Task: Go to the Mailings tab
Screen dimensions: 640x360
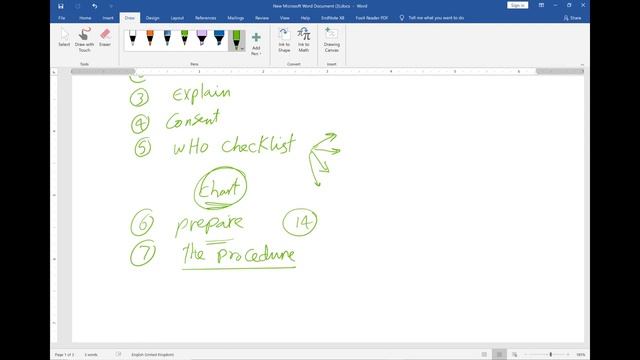Action: 236,18
